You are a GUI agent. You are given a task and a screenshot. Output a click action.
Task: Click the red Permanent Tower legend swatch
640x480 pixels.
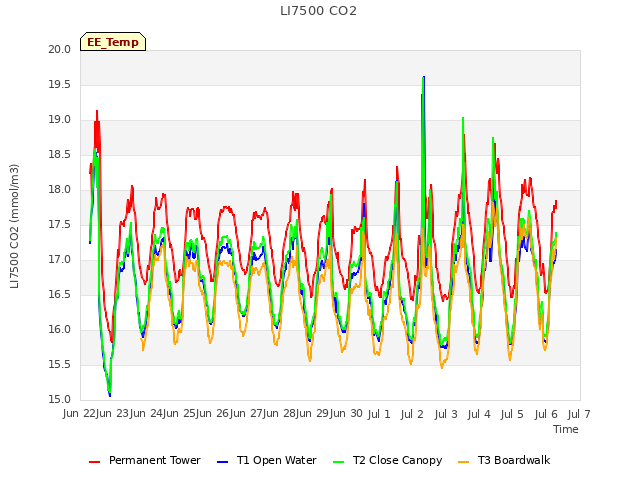coord(94,462)
